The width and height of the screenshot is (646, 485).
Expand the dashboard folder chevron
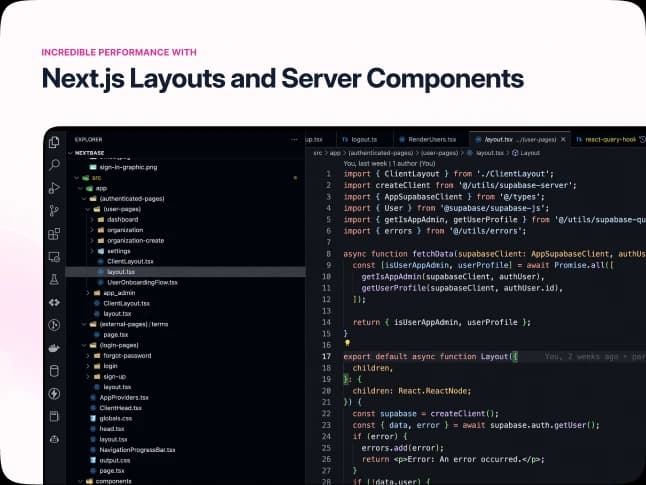pyautogui.click(x=92, y=220)
